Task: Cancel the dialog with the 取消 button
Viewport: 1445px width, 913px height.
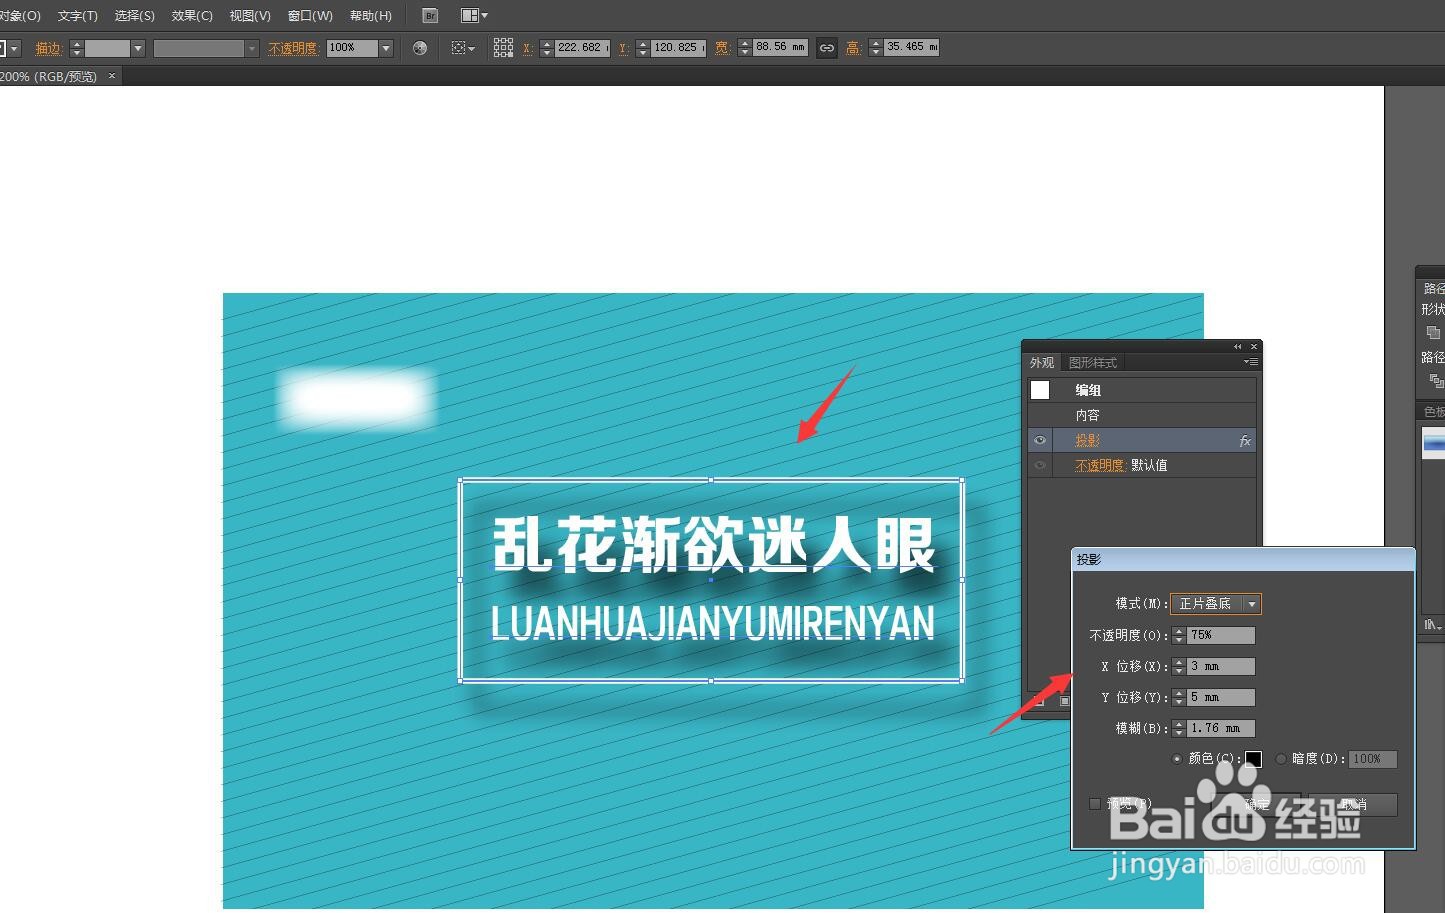Action: pyautogui.click(x=1355, y=804)
